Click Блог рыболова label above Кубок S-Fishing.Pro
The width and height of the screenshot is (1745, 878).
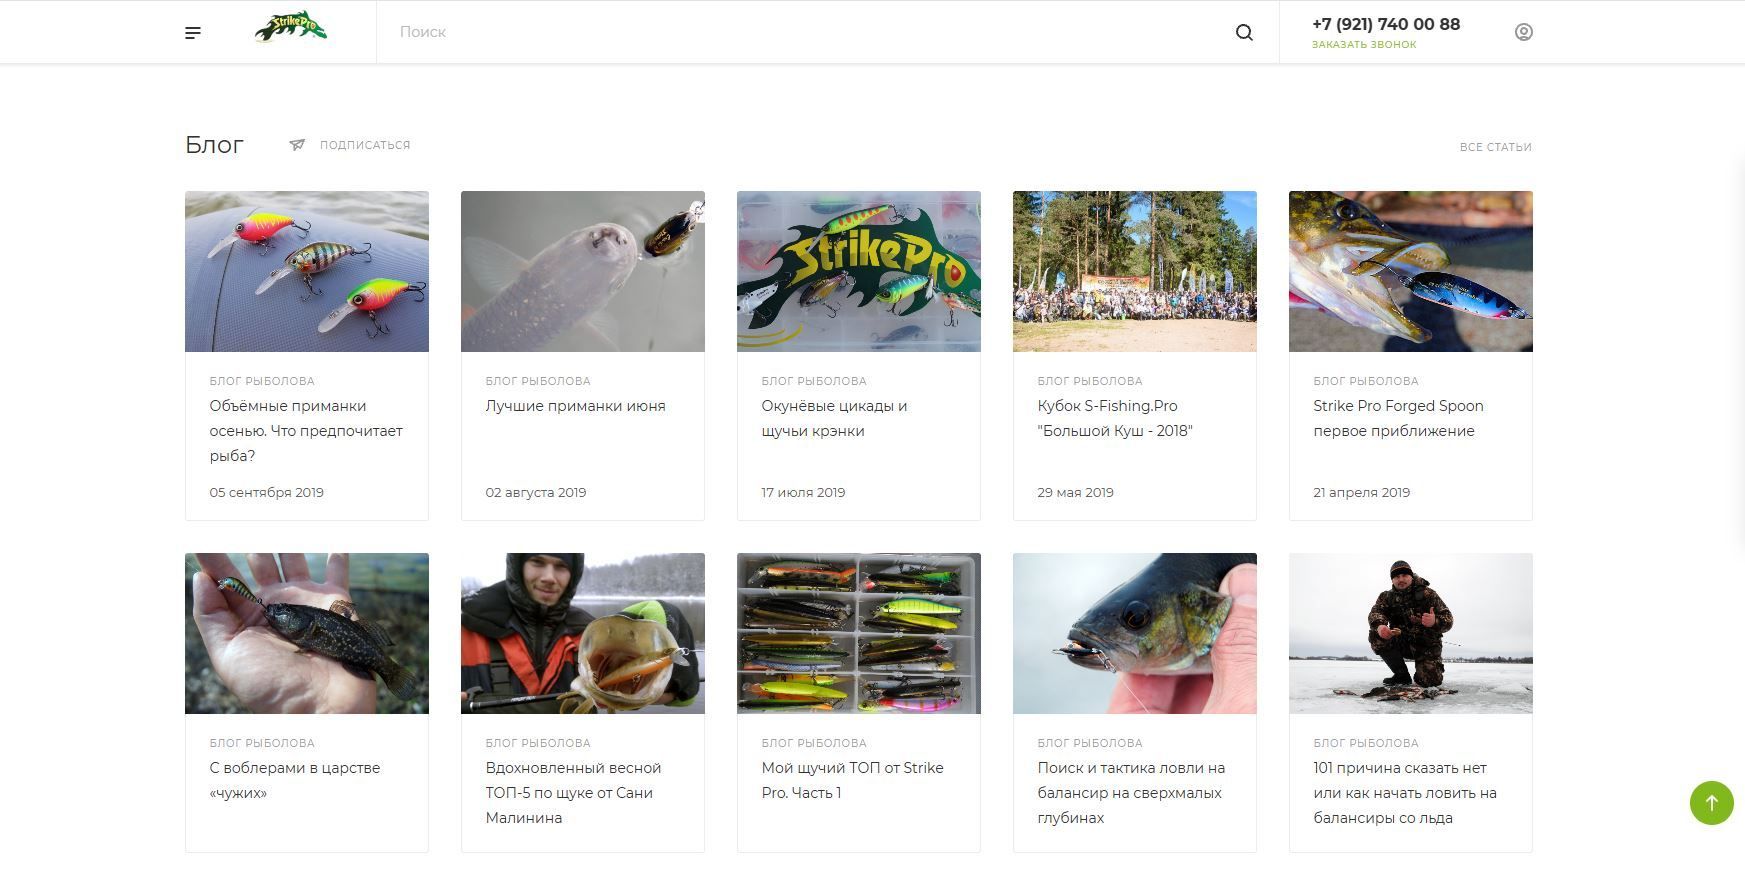coord(1090,381)
